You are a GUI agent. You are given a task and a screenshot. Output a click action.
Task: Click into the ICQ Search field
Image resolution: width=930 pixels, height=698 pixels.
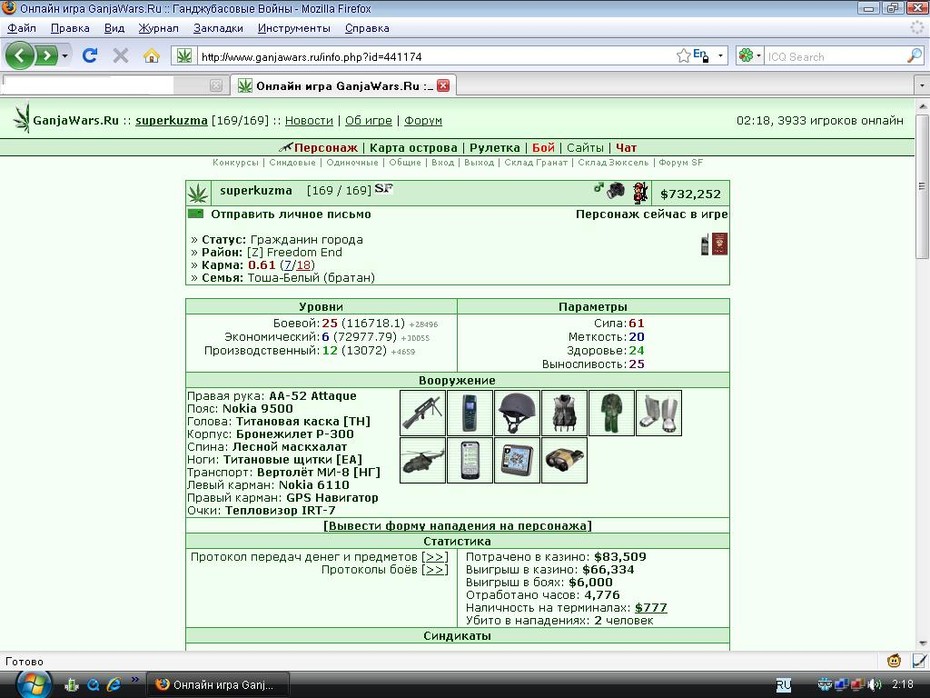835,56
